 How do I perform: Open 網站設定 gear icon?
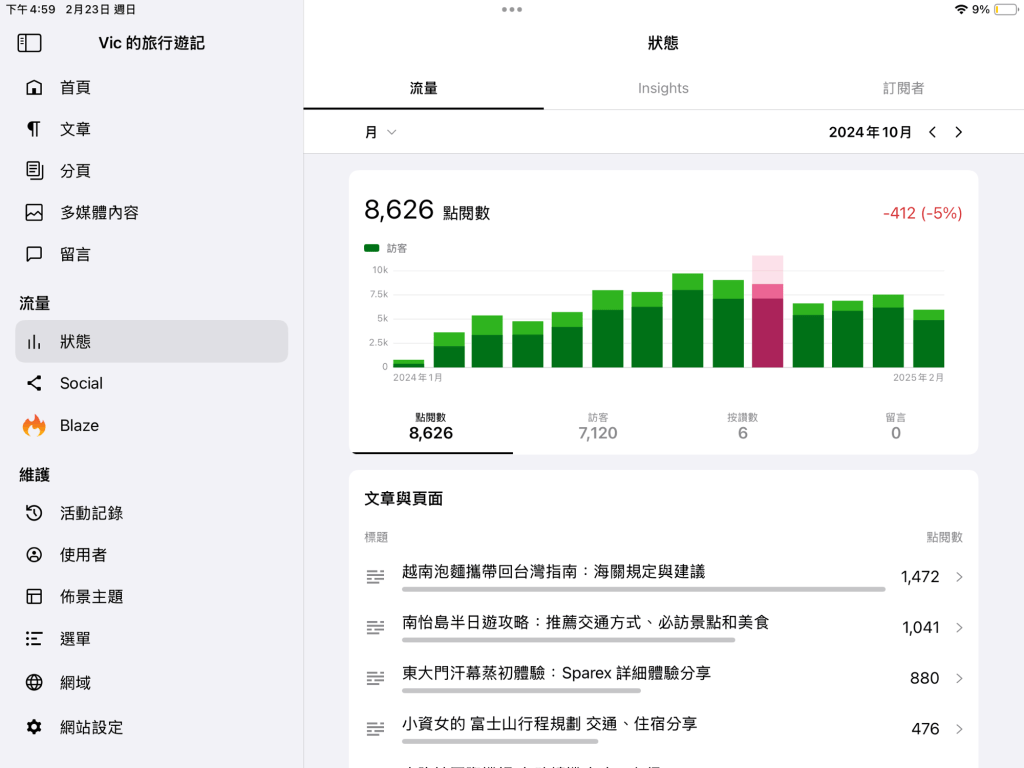pos(34,727)
